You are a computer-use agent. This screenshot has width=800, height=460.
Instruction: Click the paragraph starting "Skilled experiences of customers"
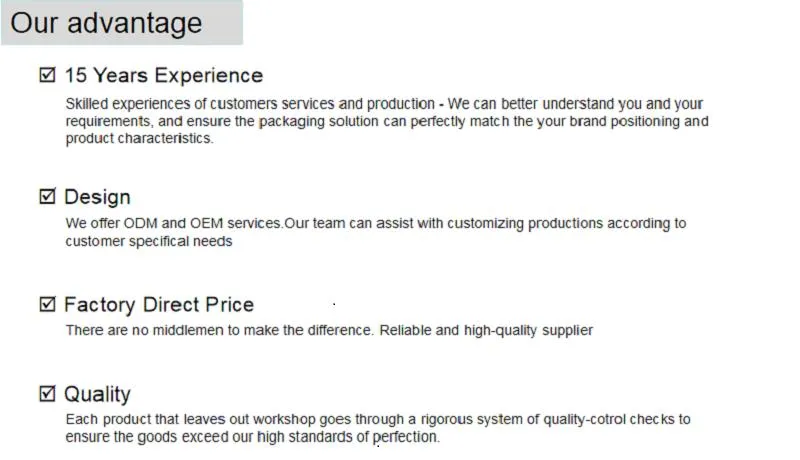385,121
